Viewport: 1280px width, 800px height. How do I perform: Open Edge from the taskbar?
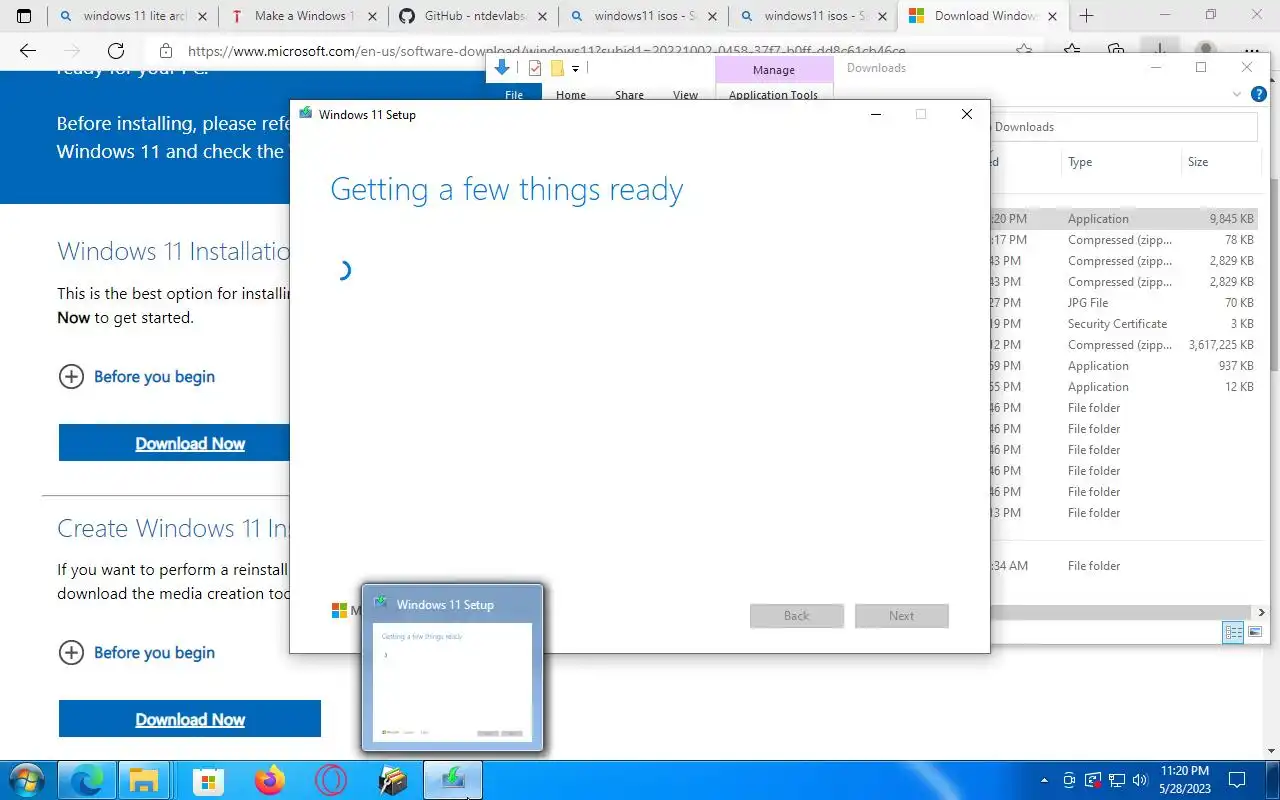[87, 780]
